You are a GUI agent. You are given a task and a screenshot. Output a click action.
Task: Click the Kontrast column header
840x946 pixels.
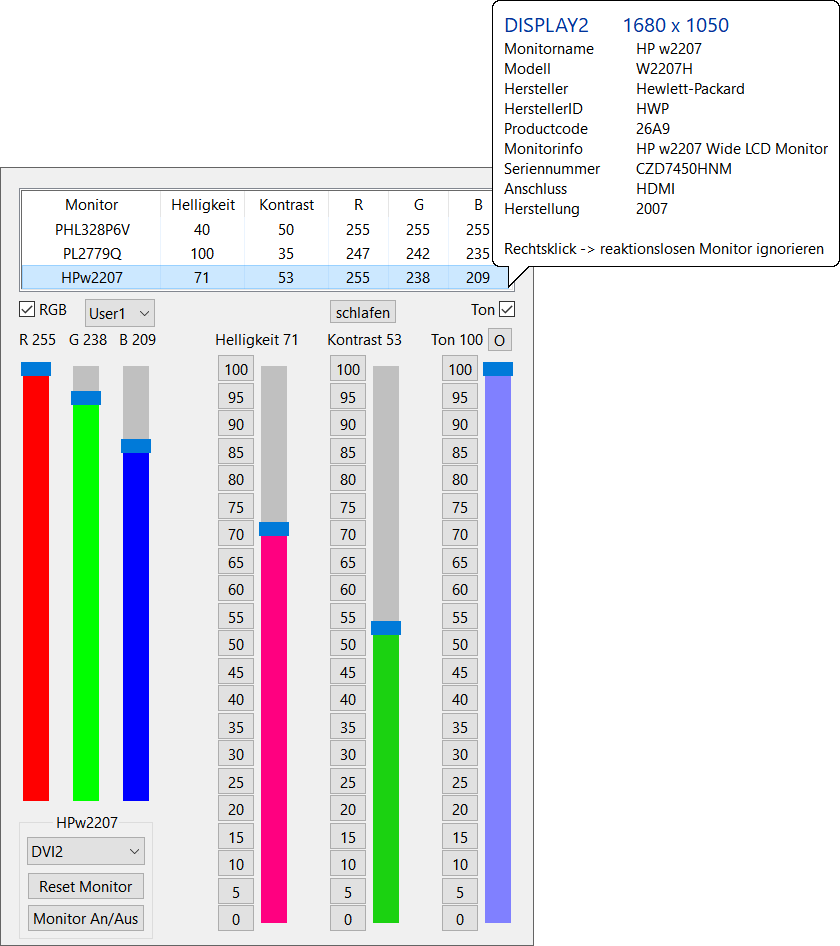pos(287,205)
